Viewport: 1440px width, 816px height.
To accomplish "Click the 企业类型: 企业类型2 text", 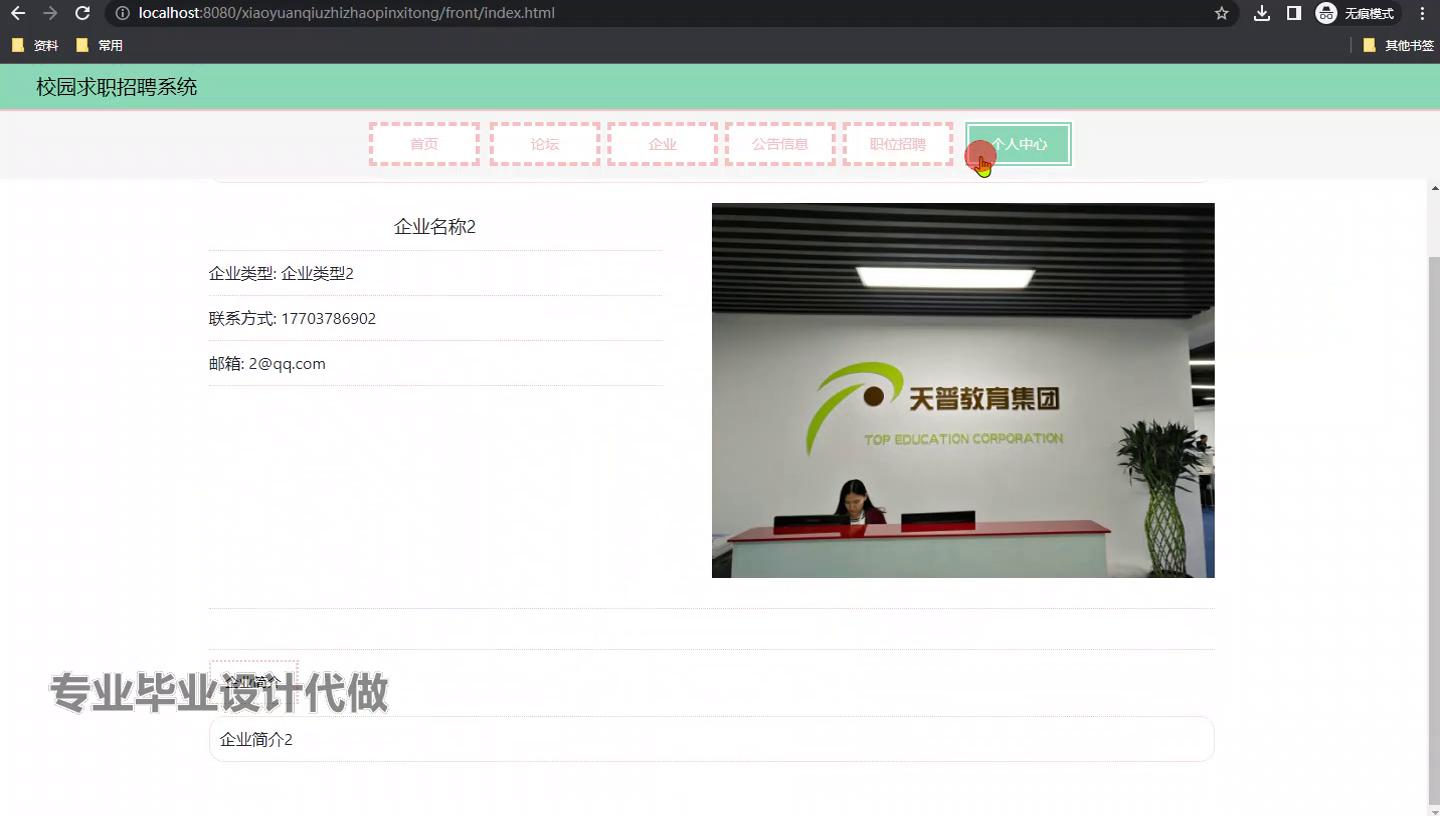I will 281,273.
